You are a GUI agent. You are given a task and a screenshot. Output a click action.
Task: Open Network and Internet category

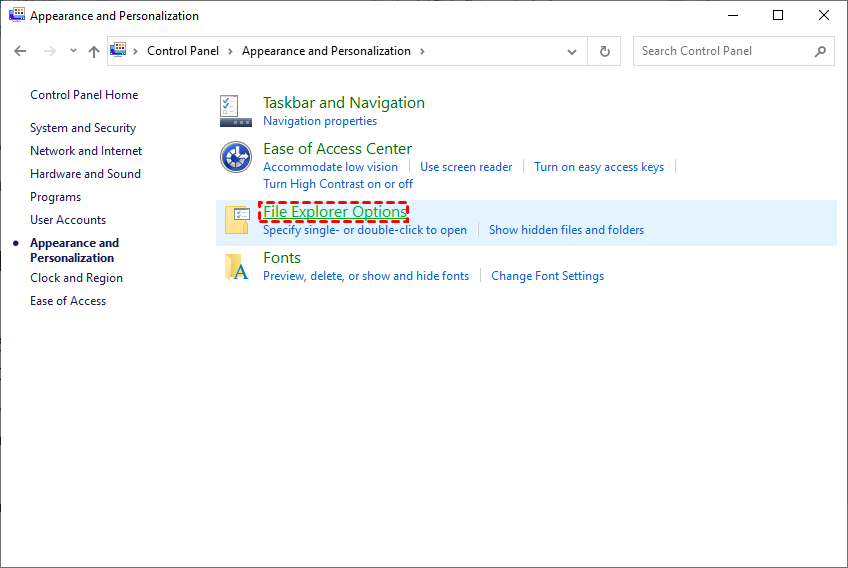[86, 151]
